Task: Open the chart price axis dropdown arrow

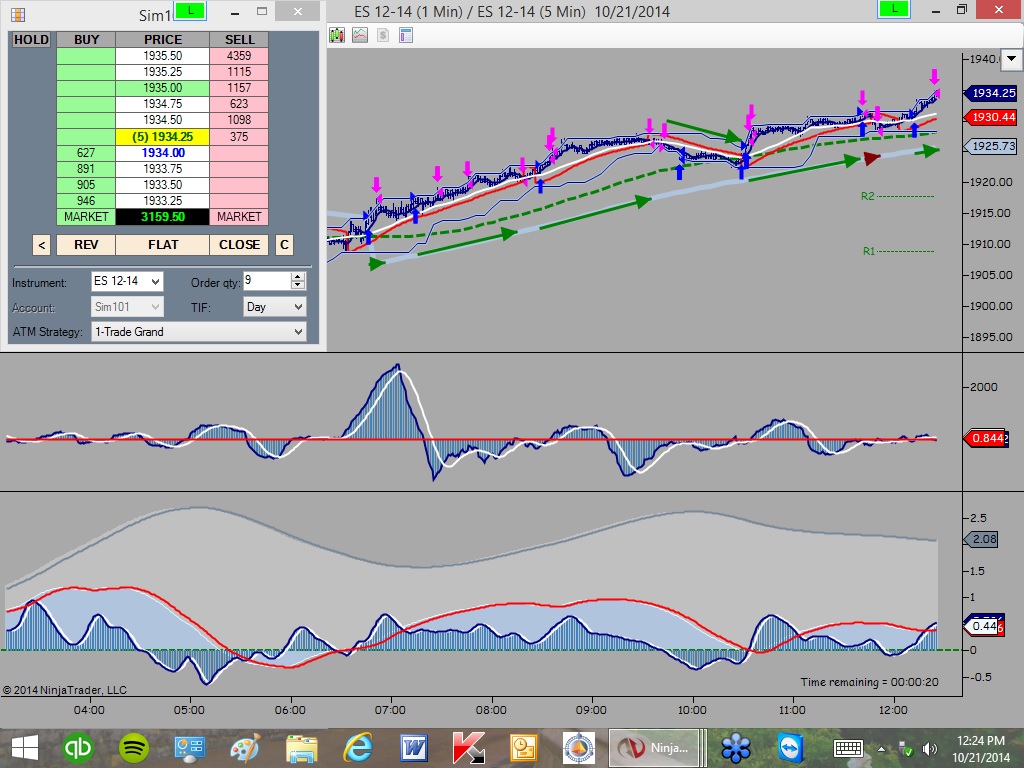Action: [1011, 59]
